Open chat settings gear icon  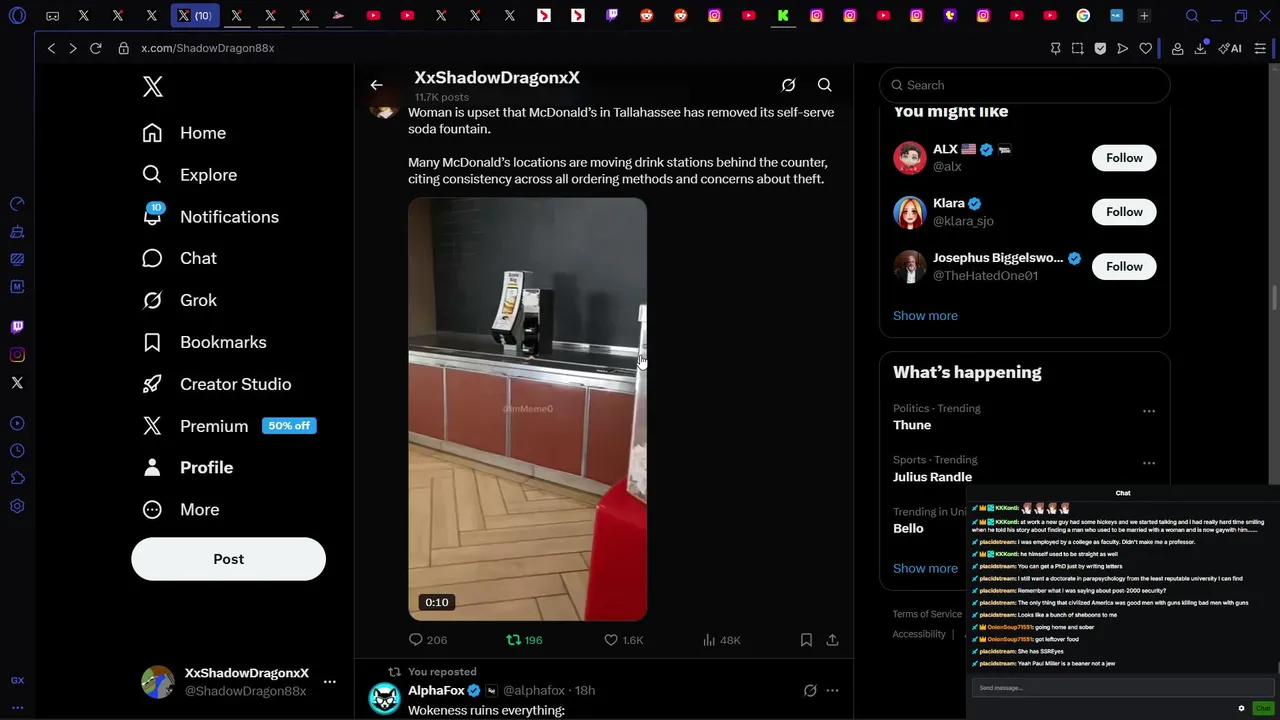pos(1241,708)
